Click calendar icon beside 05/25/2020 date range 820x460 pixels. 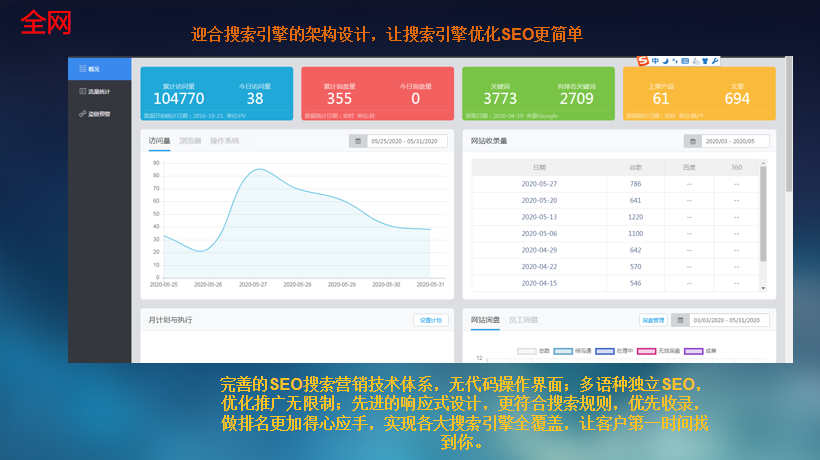tap(358, 141)
